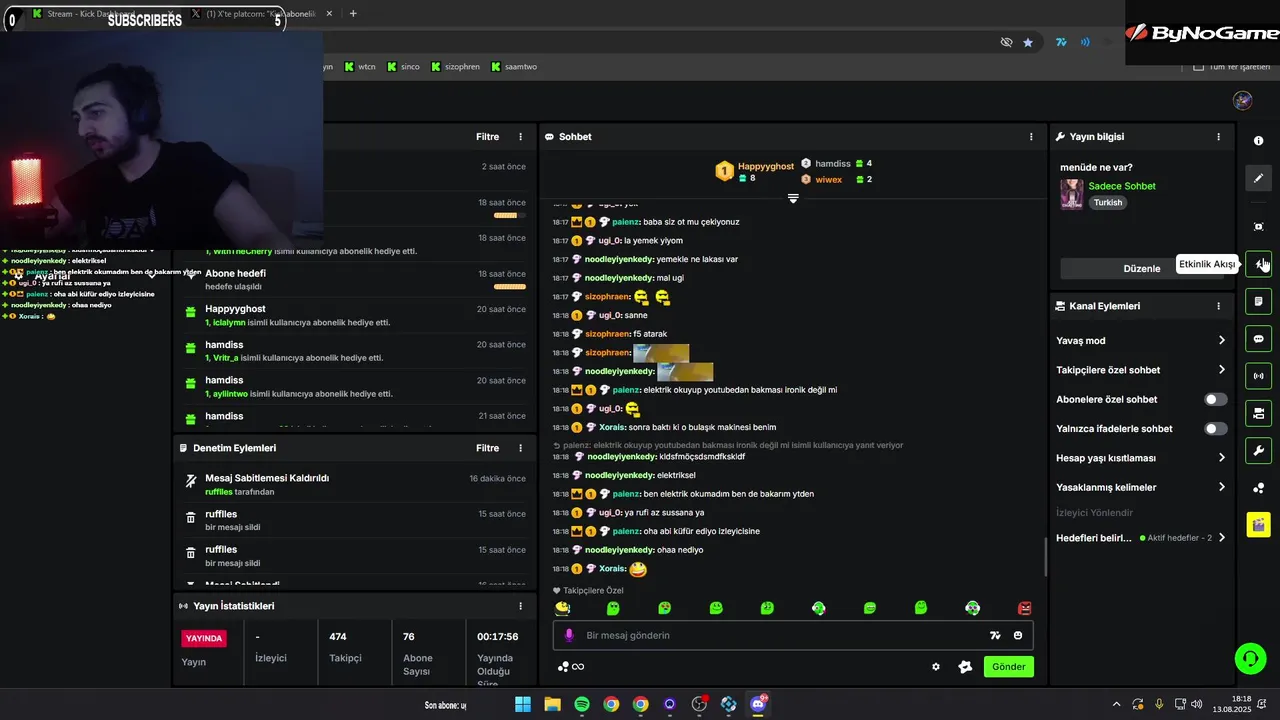Open Filtre in Denetim Eylemleri panel
This screenshot has height=720, width=1280.
pyautogui.click(x=487, y=448)
